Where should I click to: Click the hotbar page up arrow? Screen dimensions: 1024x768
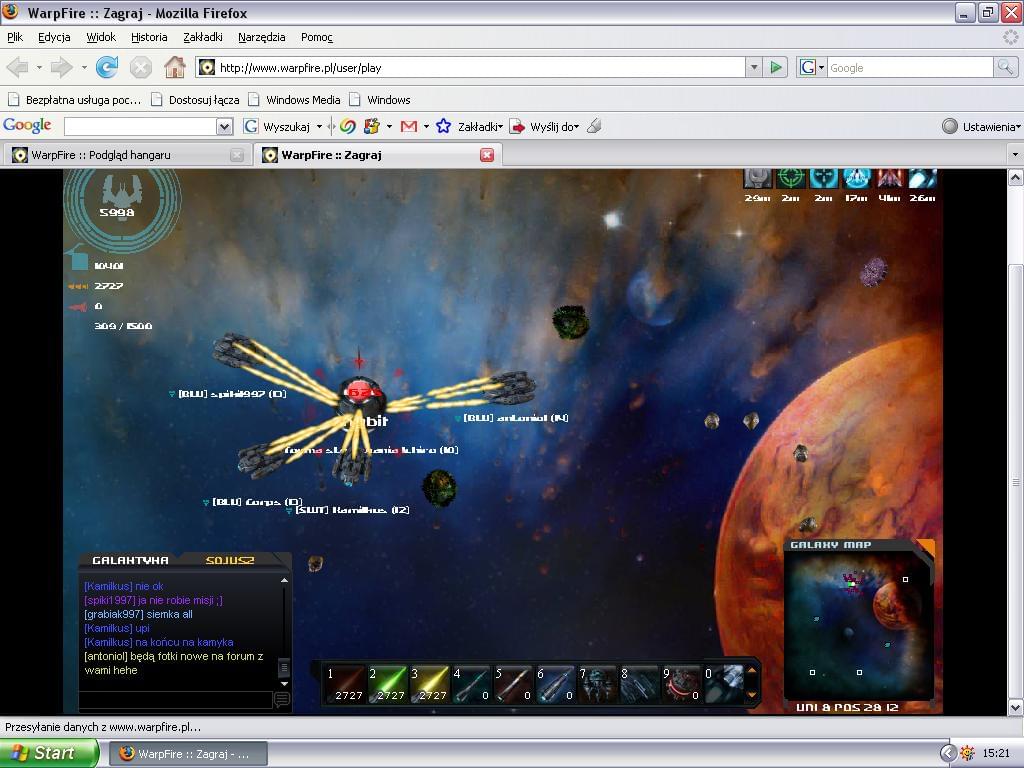[x=752, y=670]
